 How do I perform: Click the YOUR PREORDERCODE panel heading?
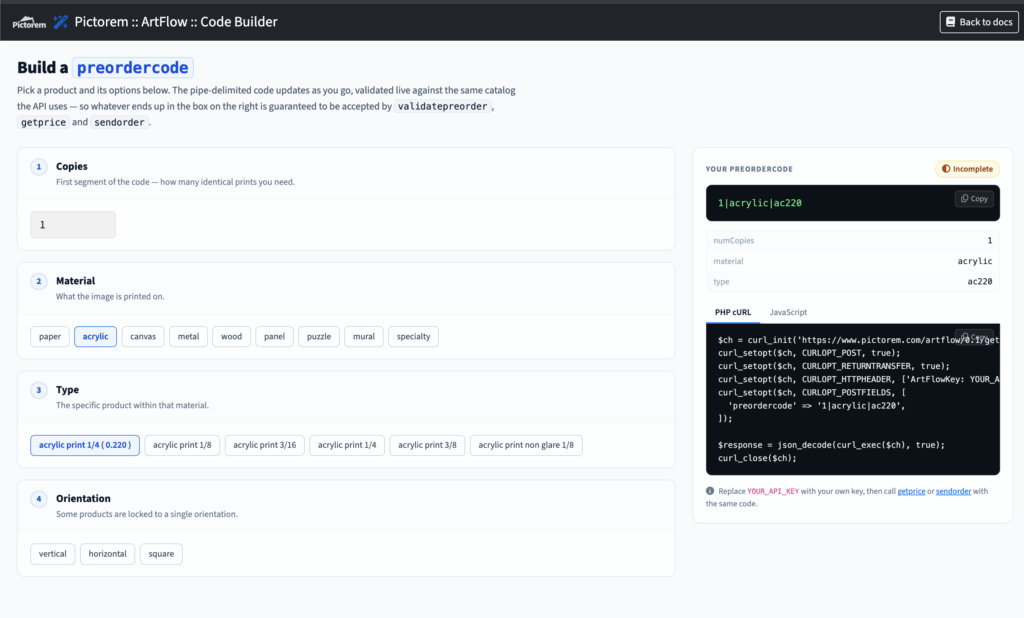coord(749,169)
